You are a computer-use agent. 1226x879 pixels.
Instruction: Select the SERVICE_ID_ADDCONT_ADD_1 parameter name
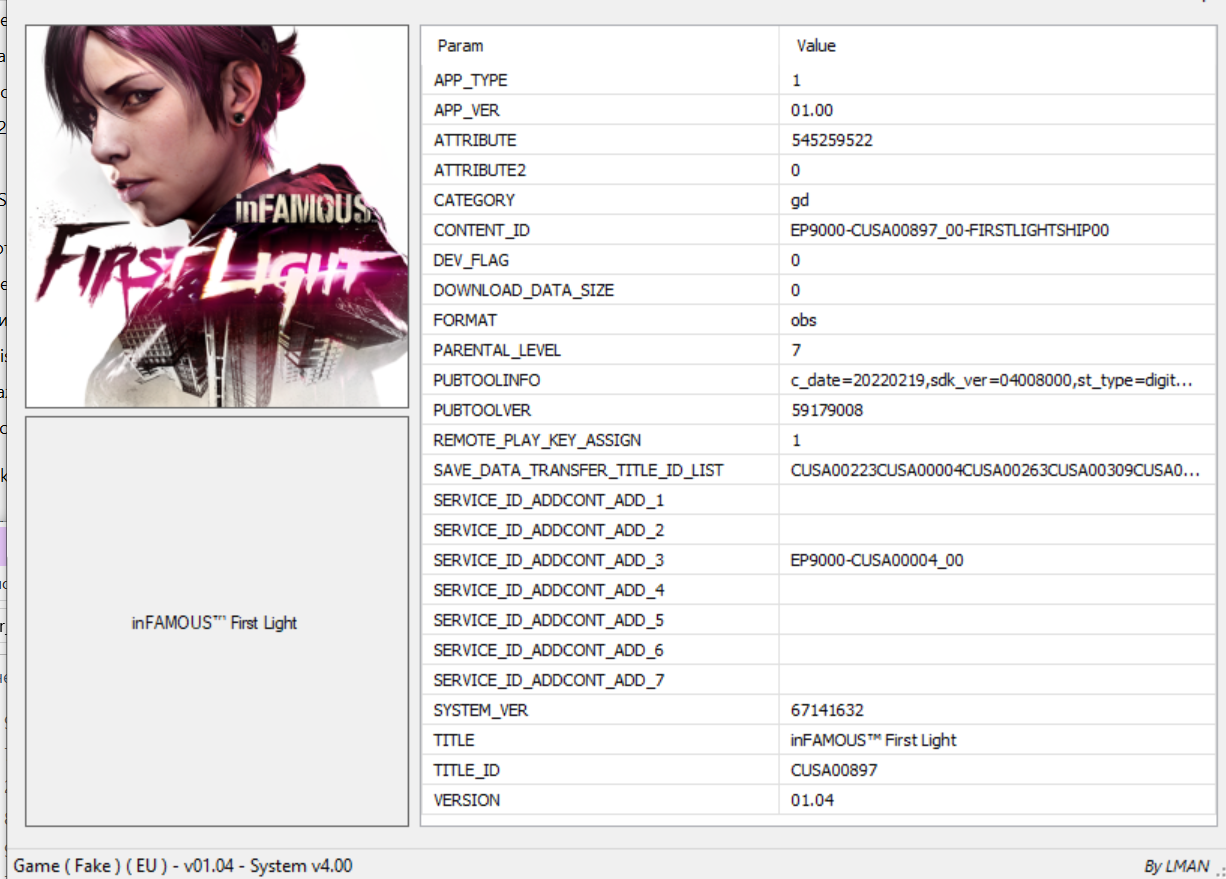[x=549, y=500]
